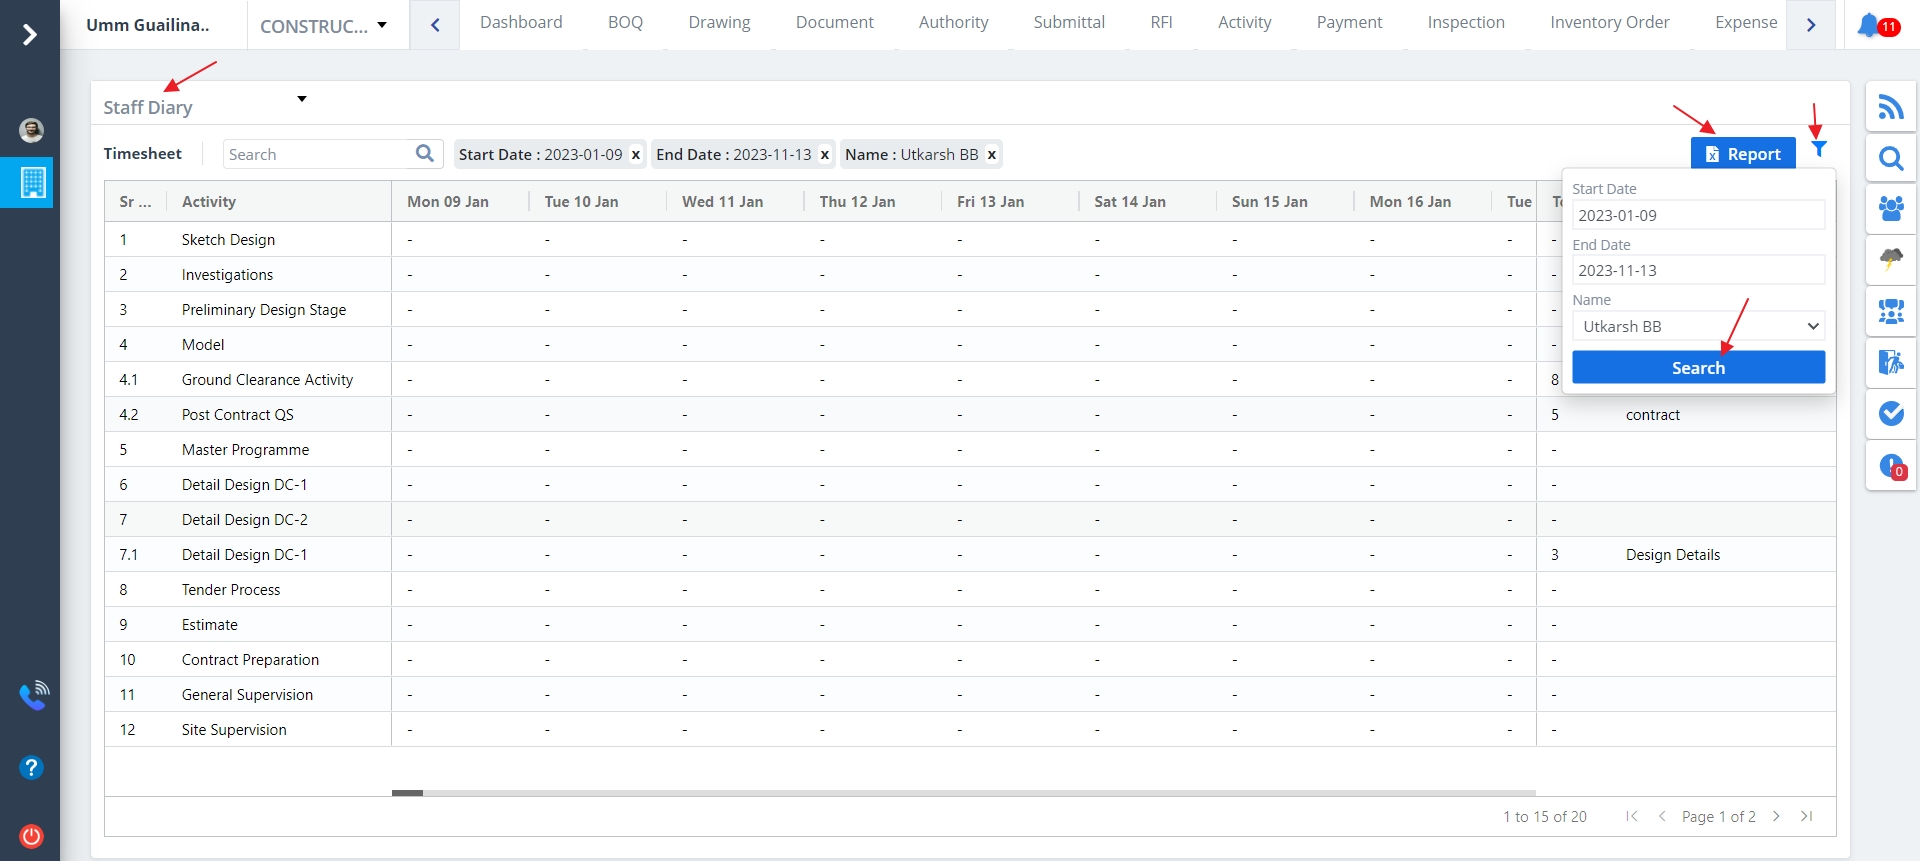This screenshot has width=1920, height=861.
Task: Open the Name dropdown showing Utkarsh BB
Action: (1698, 327)
